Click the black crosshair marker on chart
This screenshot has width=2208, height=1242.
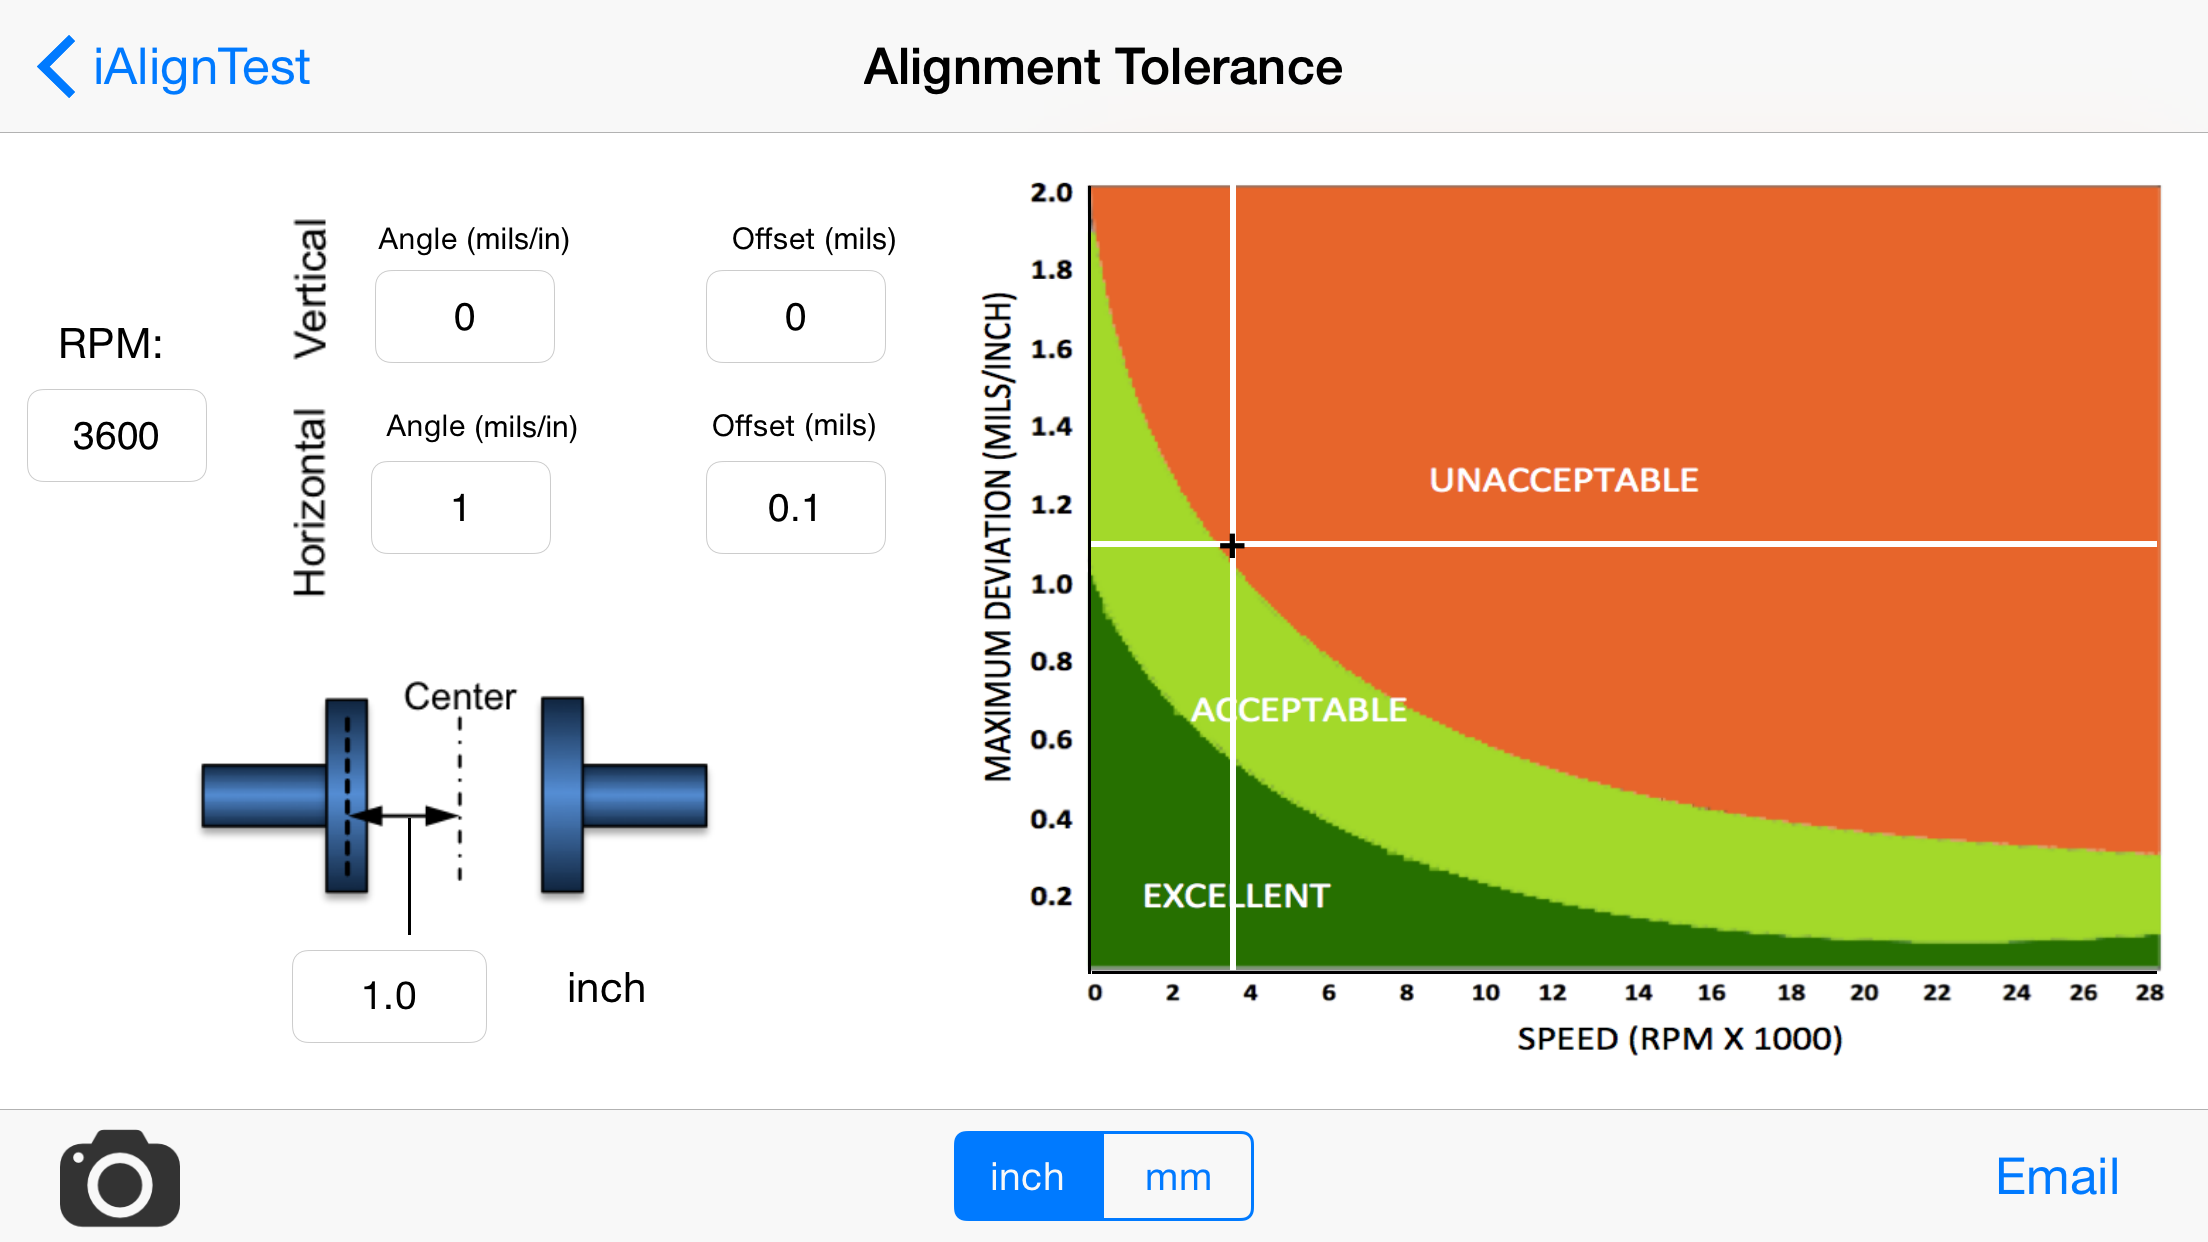pyautogui.click(x=1232, y=546)
